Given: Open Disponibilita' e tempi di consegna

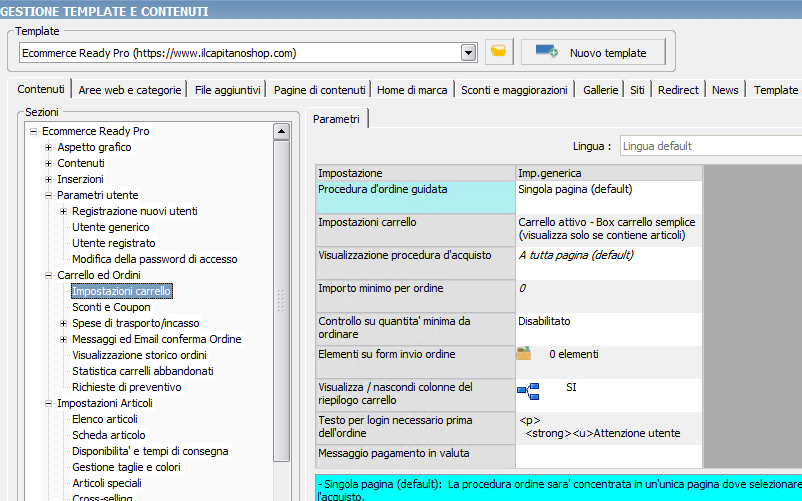Looking at the screenshot, I should click(x=150, y=451).
